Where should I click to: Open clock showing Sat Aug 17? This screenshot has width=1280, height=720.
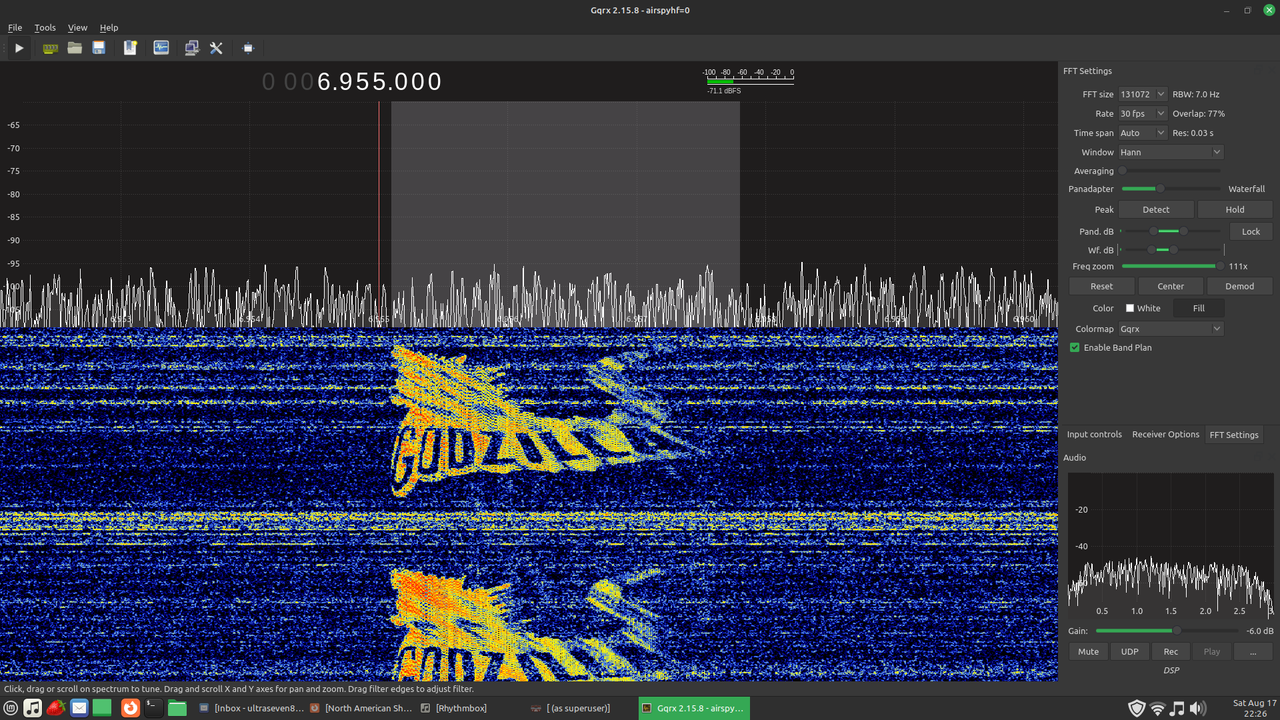1254,708
